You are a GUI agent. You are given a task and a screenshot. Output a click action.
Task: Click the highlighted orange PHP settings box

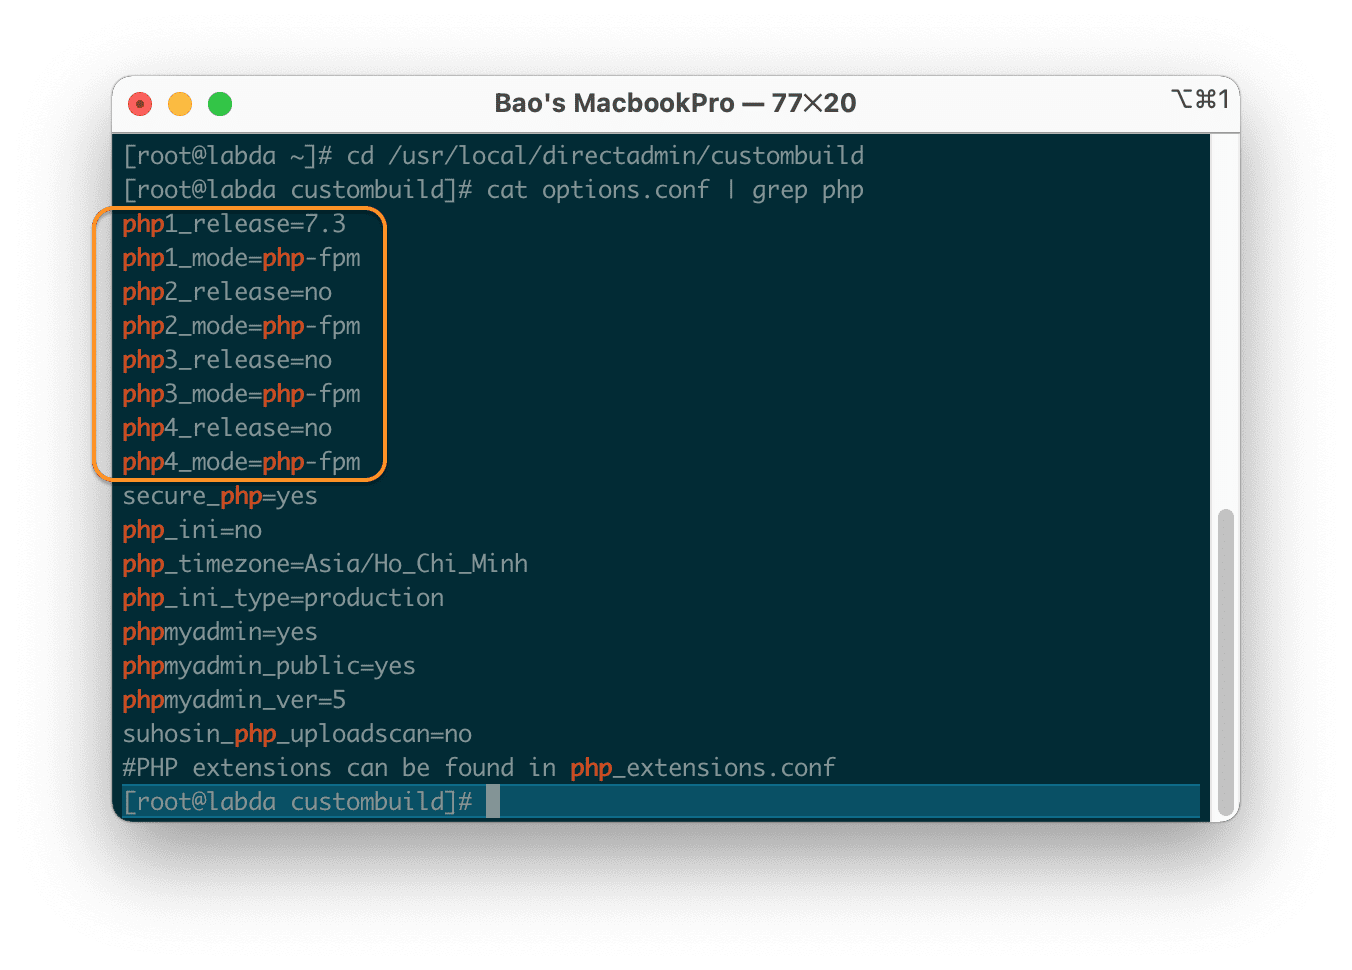click(x=240, y=344)
